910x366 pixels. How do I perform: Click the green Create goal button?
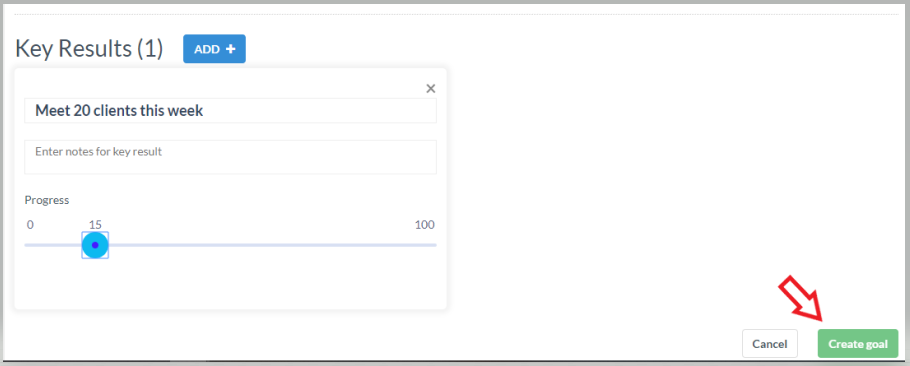858,343
